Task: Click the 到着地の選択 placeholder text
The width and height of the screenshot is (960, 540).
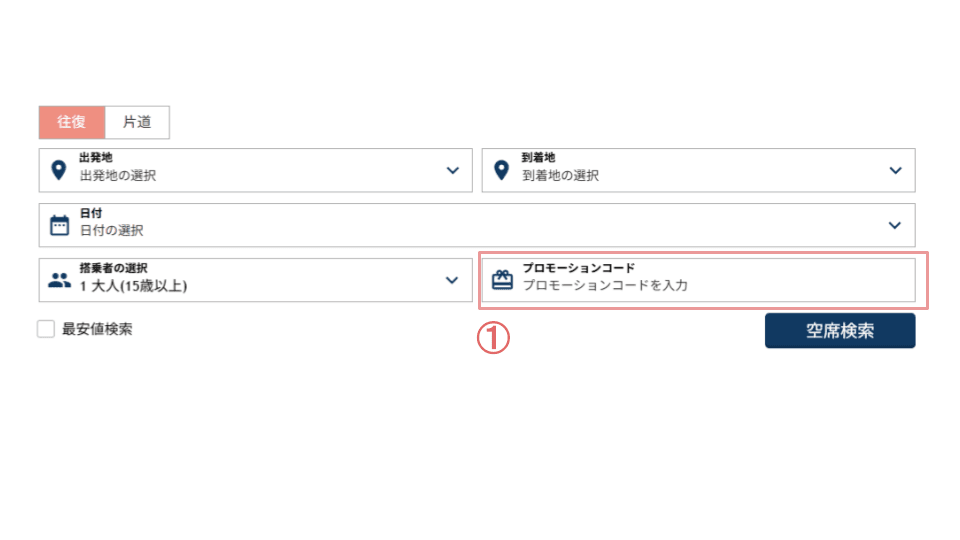Action: click(x=561, y=176)
